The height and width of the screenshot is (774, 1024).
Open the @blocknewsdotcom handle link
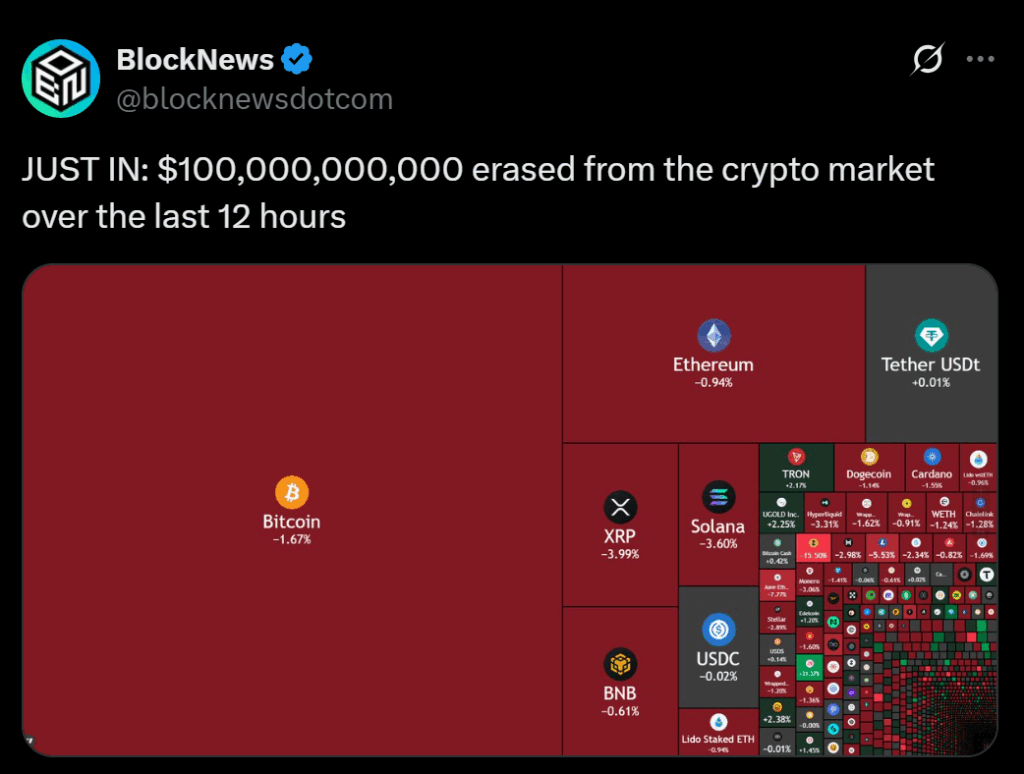point(255,99)
